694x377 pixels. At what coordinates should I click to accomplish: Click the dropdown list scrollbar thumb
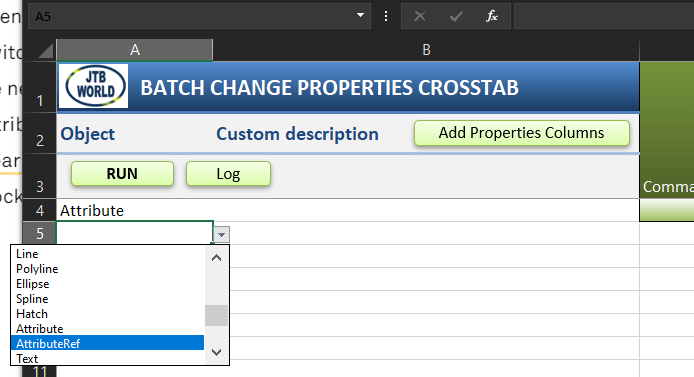tap(216, 315)
